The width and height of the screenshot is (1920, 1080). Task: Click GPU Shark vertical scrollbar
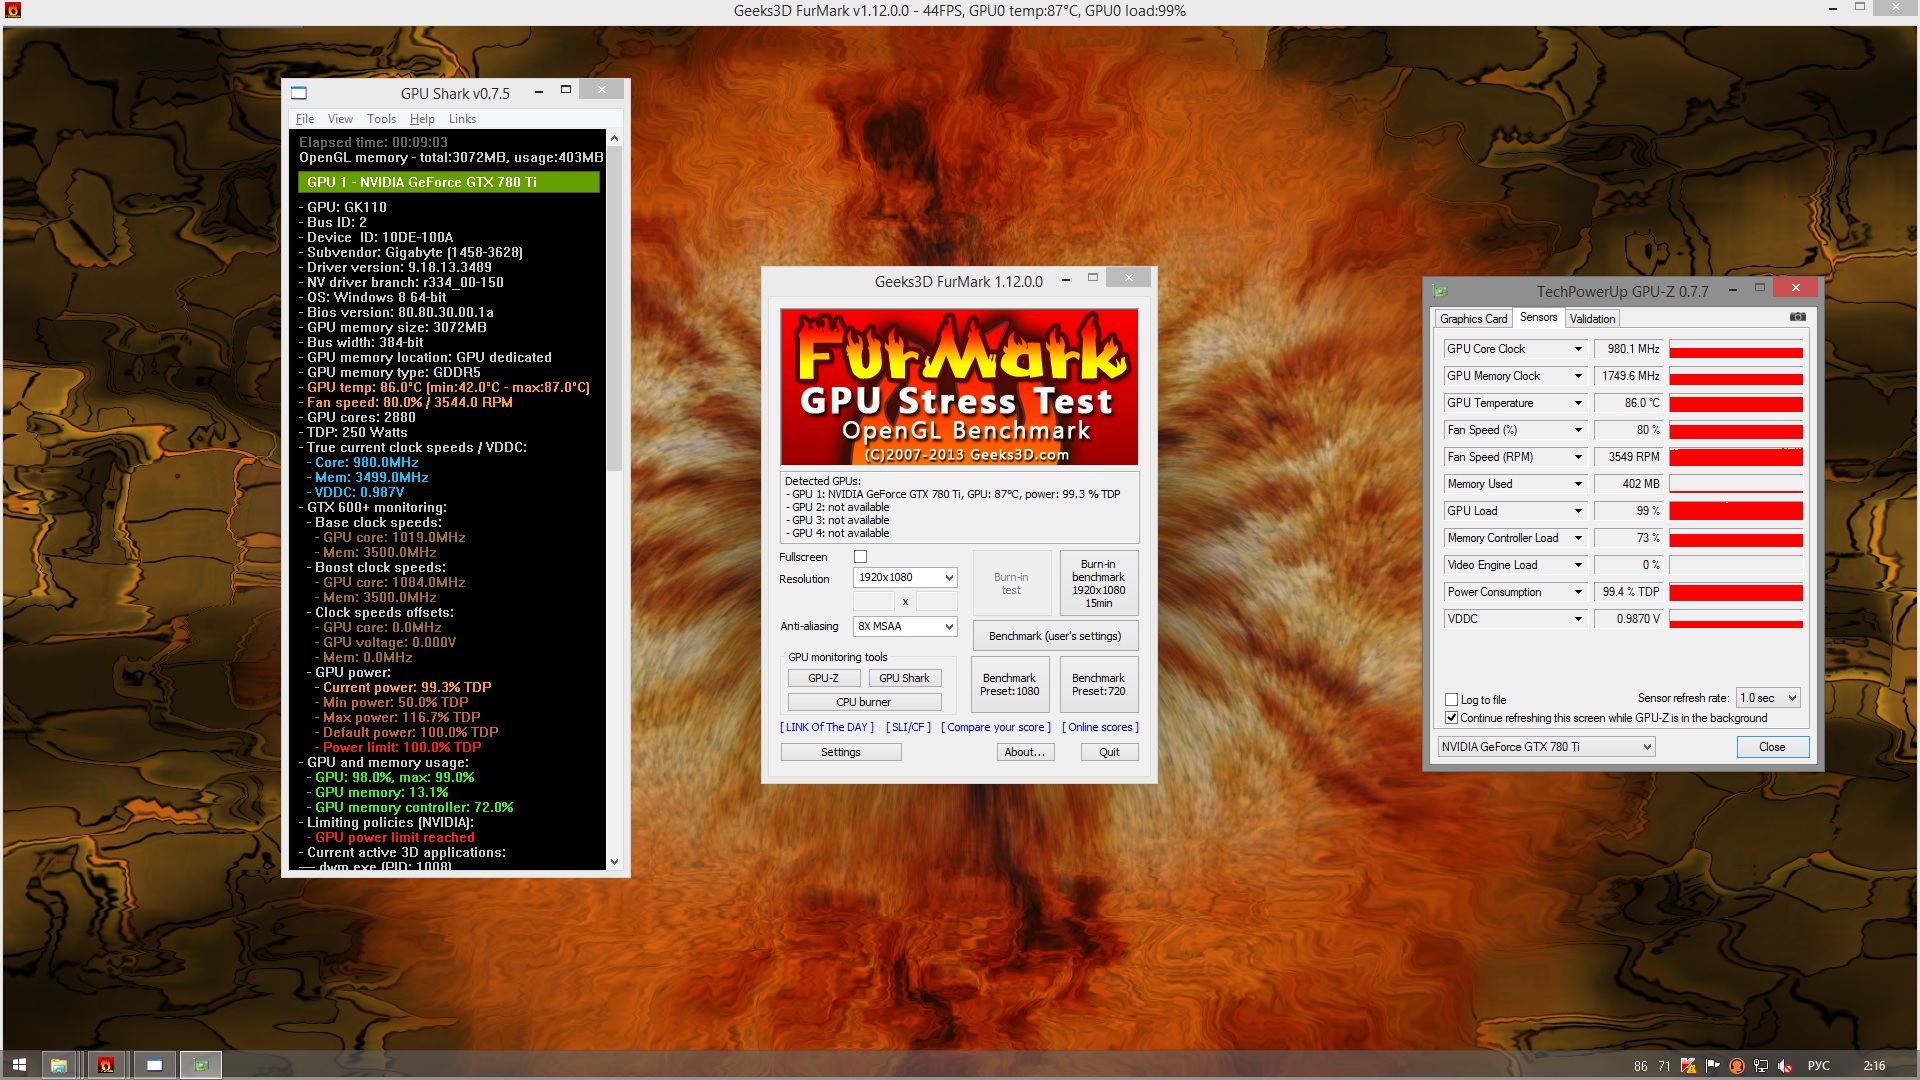[614, 310]
